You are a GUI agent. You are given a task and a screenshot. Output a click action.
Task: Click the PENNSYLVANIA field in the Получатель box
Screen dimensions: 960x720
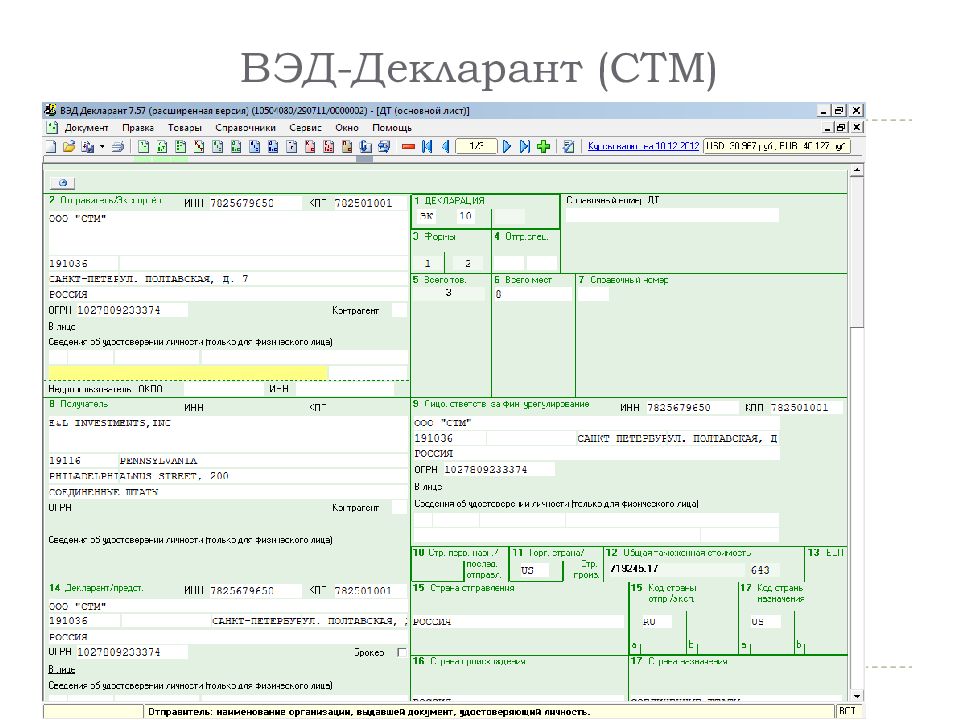(263, 461)
